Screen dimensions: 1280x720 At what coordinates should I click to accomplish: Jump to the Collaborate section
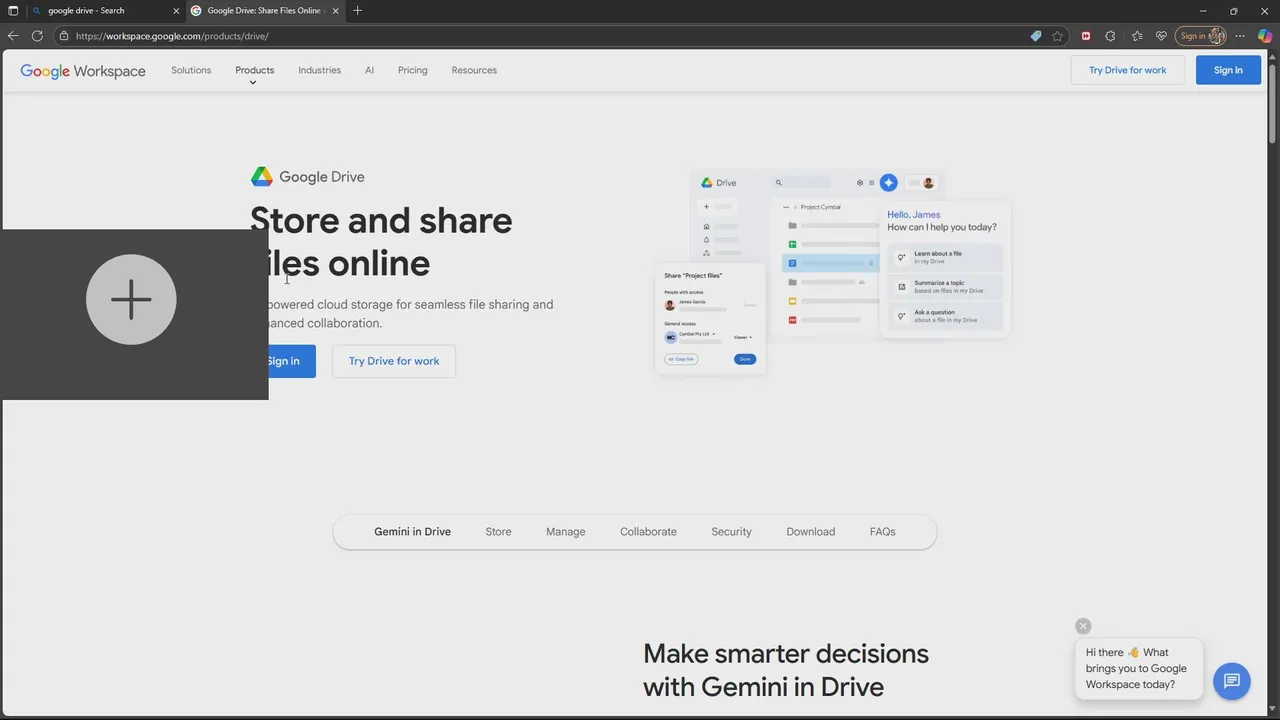[648, 532]
